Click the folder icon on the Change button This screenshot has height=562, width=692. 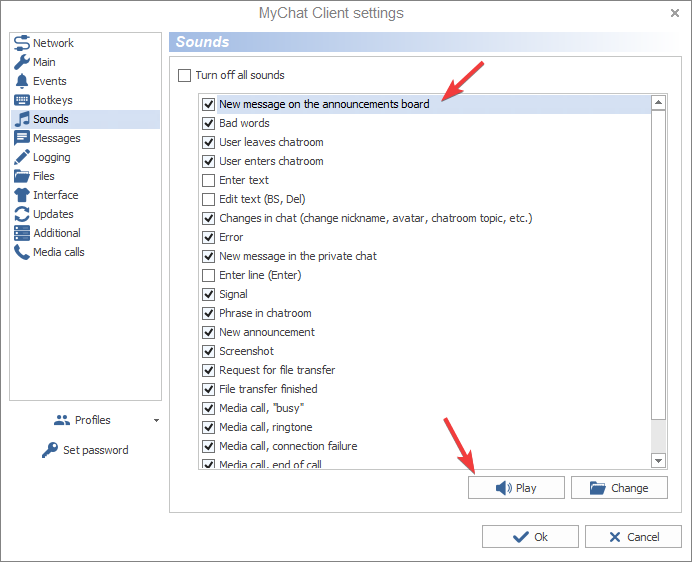[x=598, y=488]
